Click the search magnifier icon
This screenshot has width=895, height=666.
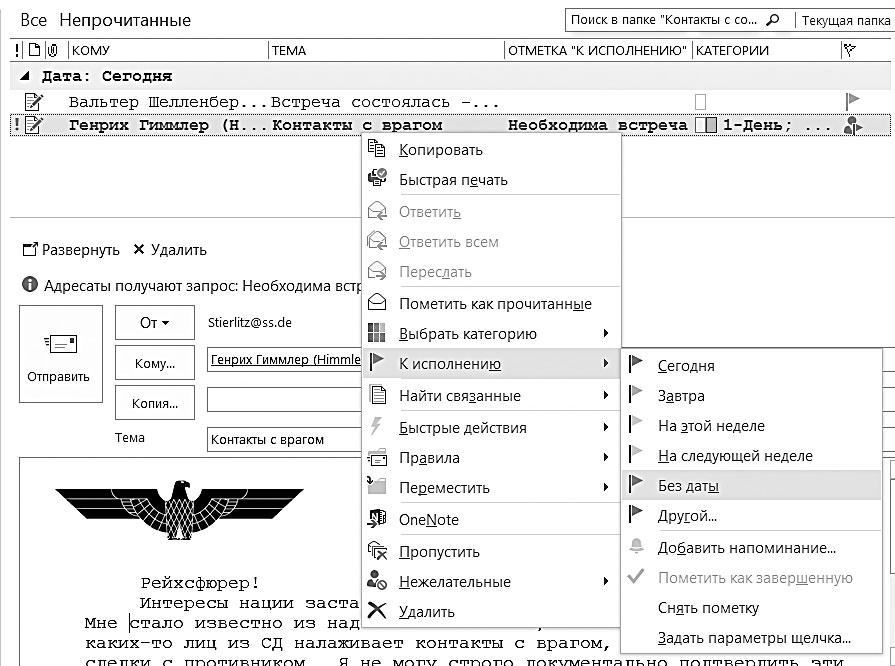[772, 20]
